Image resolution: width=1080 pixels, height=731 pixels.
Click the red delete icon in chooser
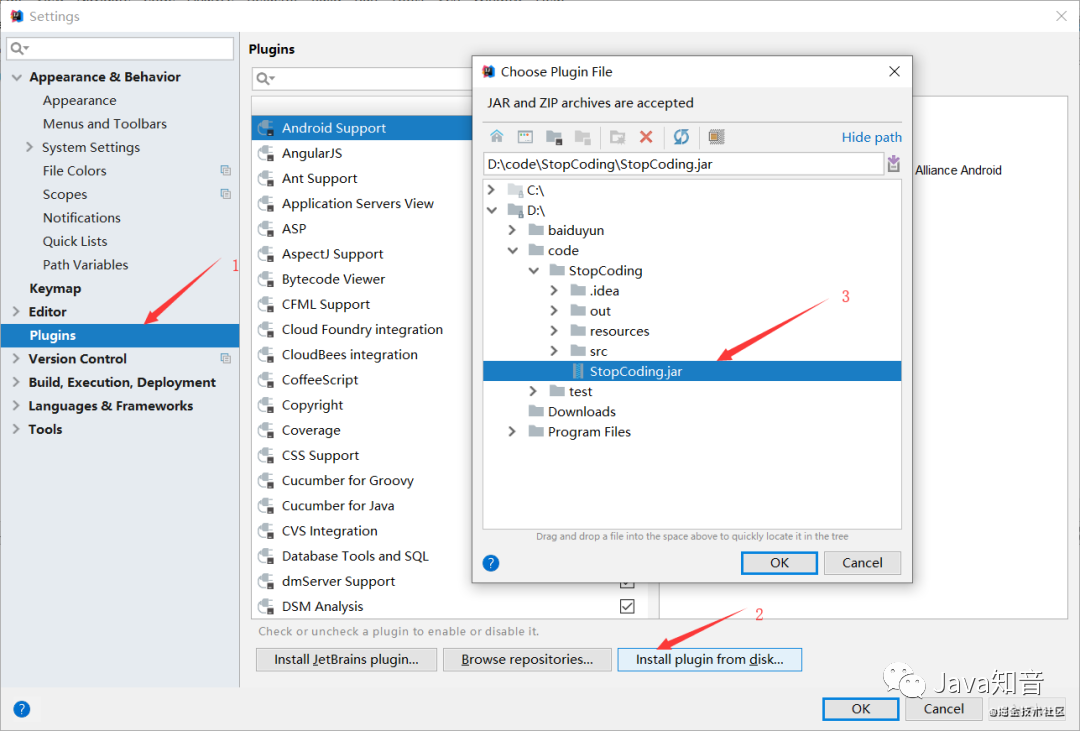(x=646, y=136)
